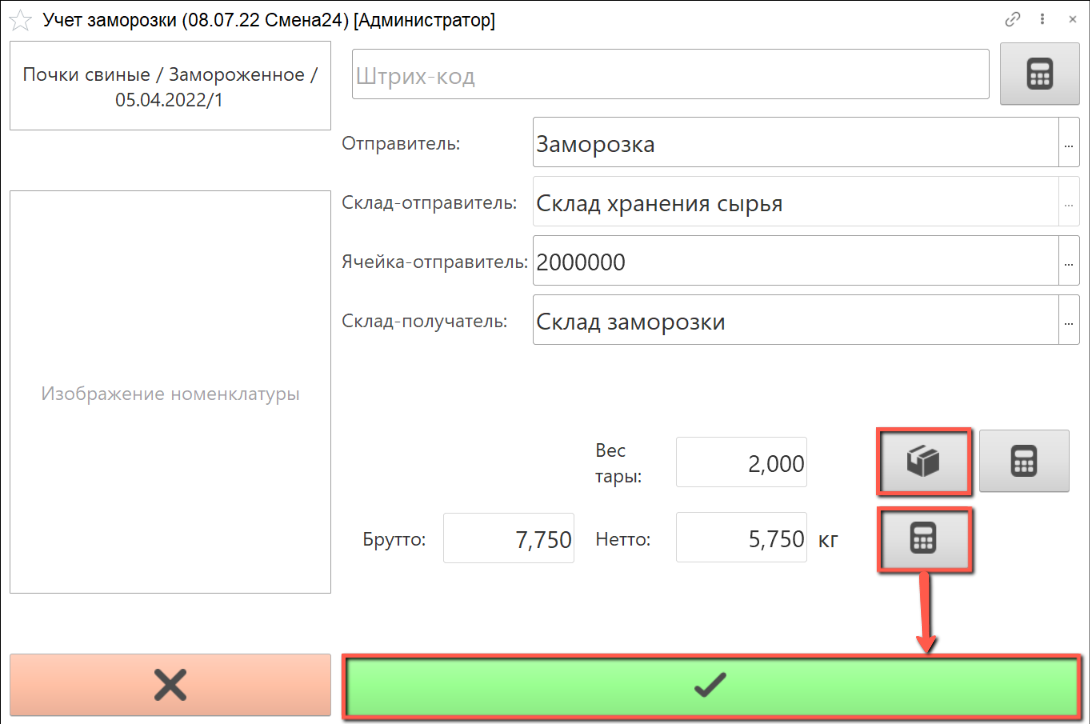Click the Почки свиные product button

170,87
